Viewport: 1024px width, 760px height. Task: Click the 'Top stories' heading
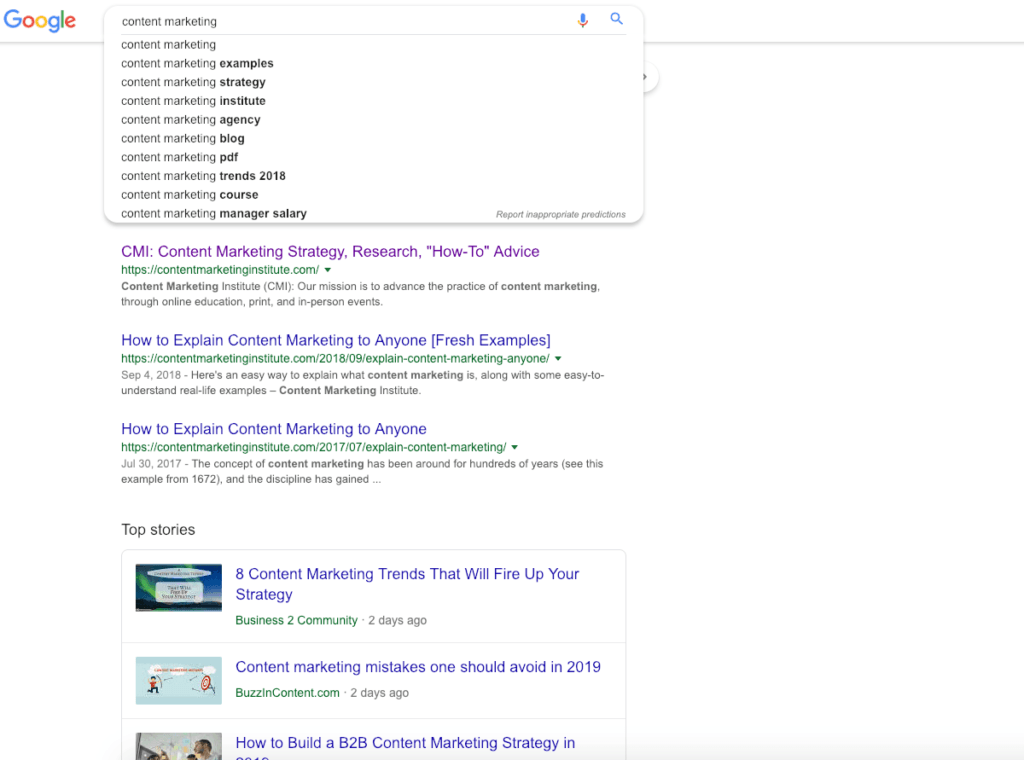pos(158,530)
